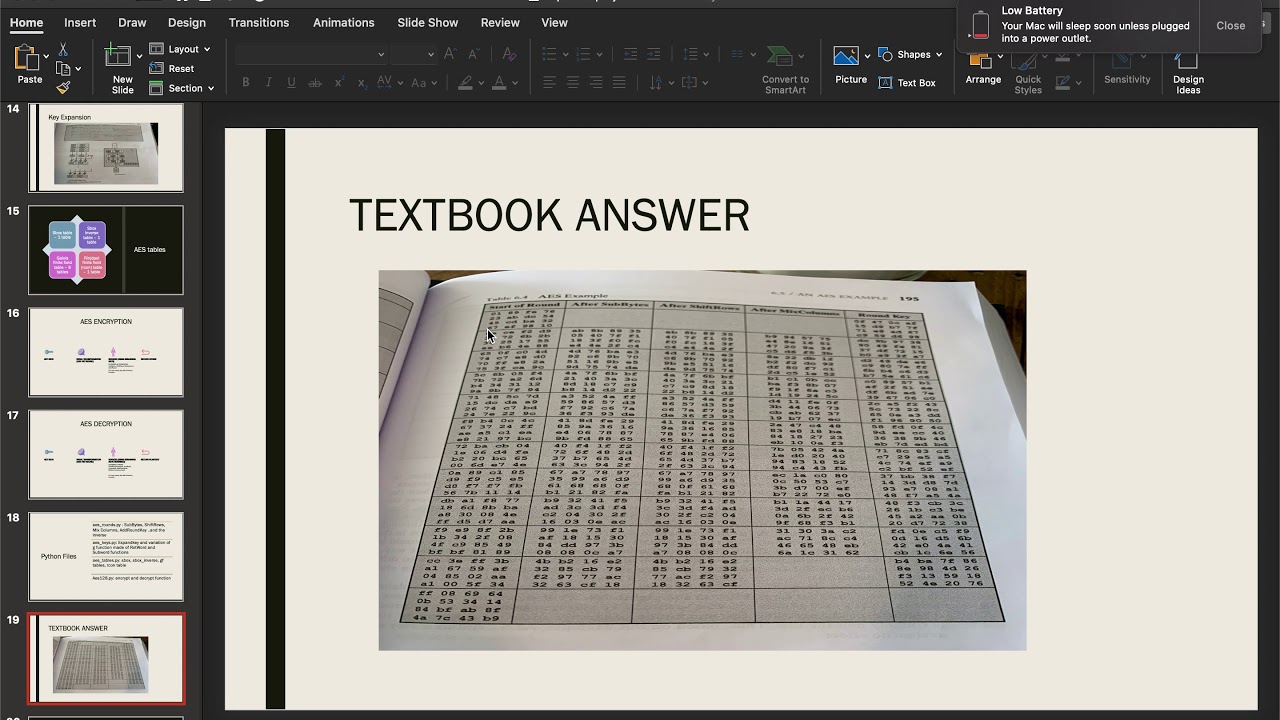
Task: Click the Subscript icon
Action: pos(362,83)
